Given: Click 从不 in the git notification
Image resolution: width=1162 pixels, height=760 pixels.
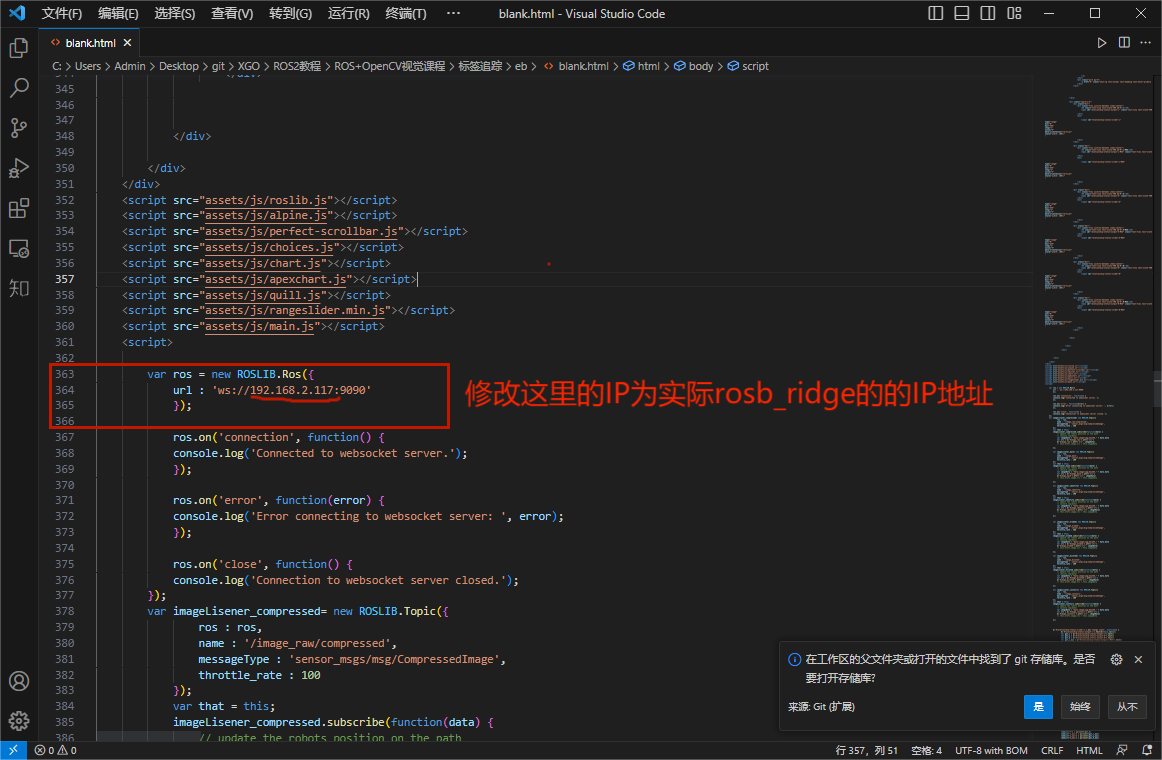Looking at the screenshot, I should [1127, 707].
